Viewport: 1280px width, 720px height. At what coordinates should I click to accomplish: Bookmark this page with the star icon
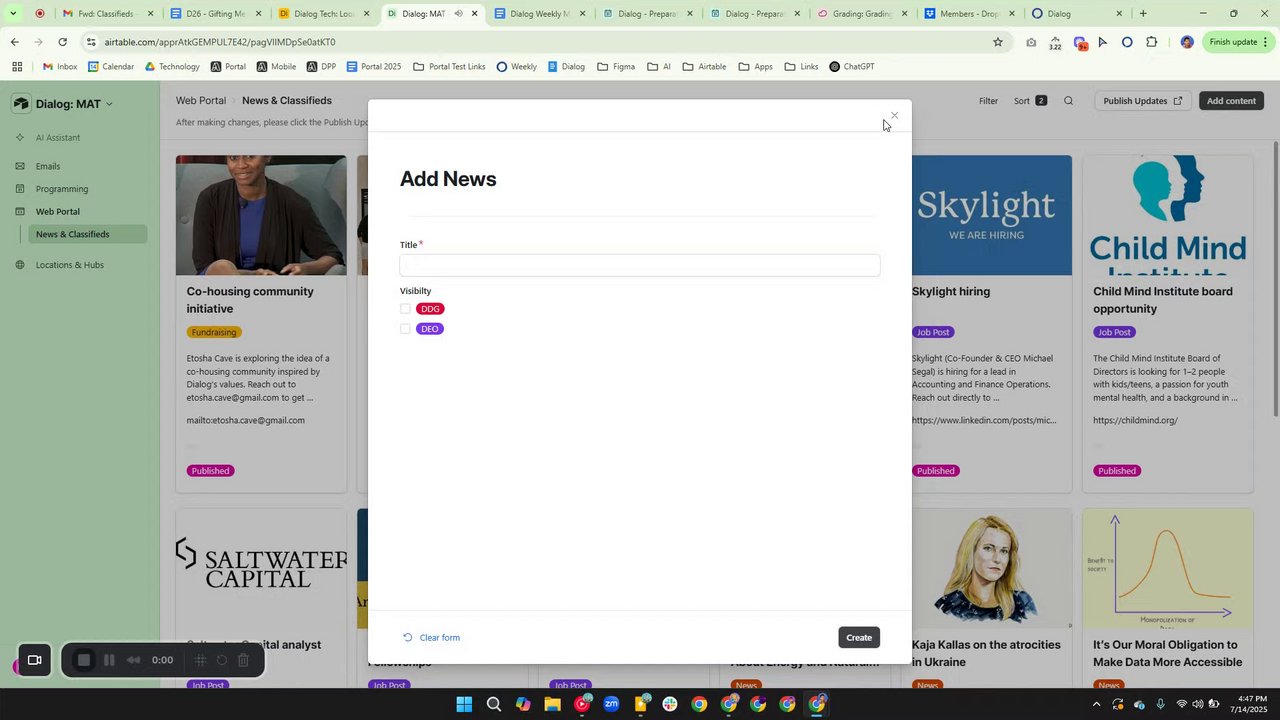pos(997,42)
